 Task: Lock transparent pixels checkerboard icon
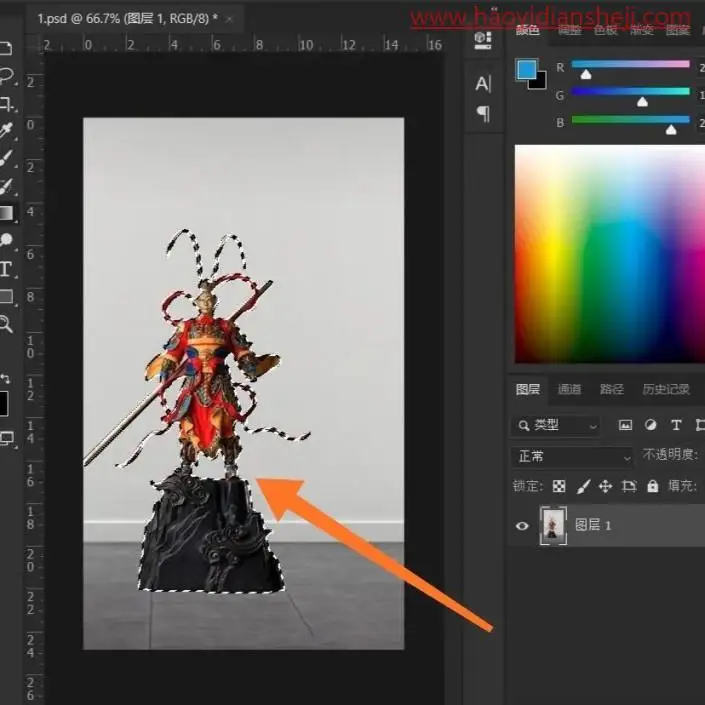(559, 486)
